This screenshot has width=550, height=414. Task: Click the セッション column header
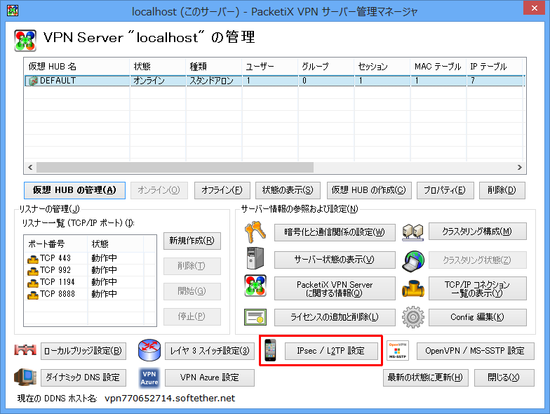382,66
